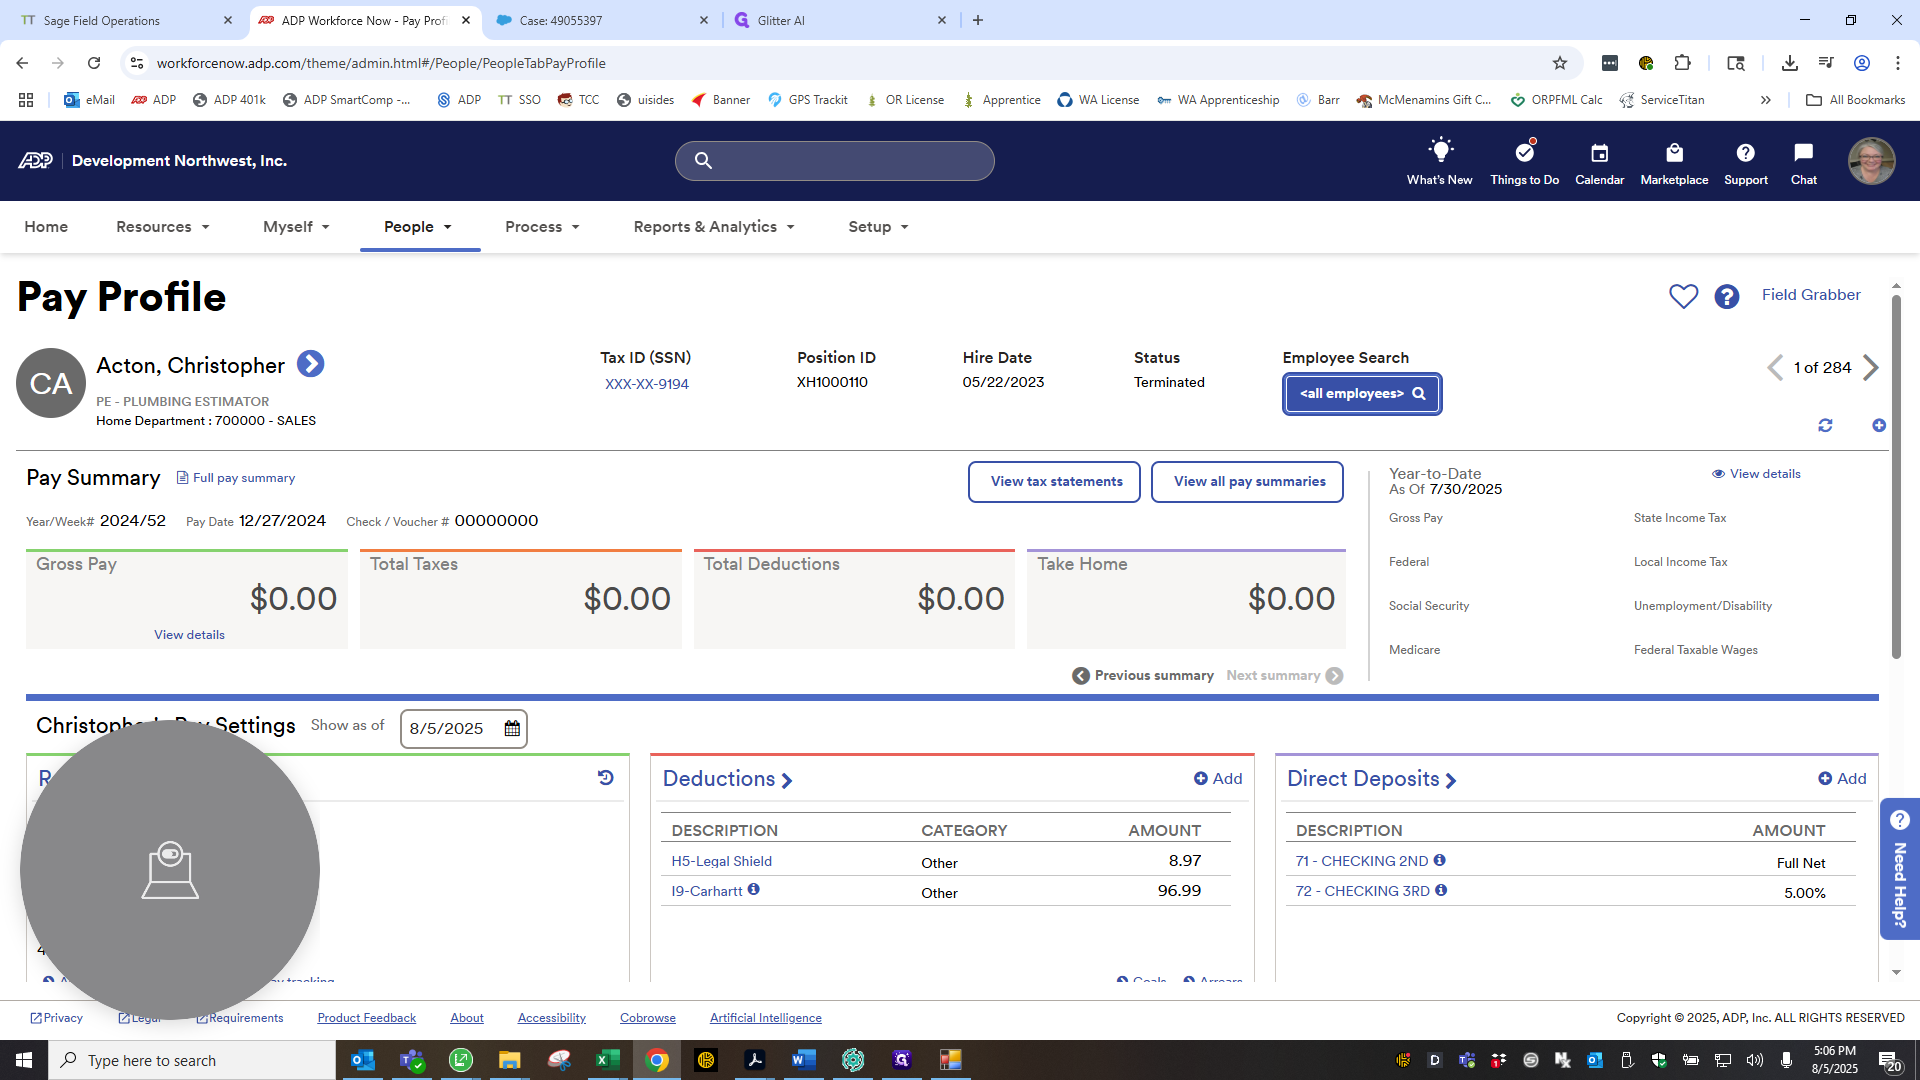Show info for I9-Carhartt deduction
This screenshot has width=1920, height=1080.
754,889
